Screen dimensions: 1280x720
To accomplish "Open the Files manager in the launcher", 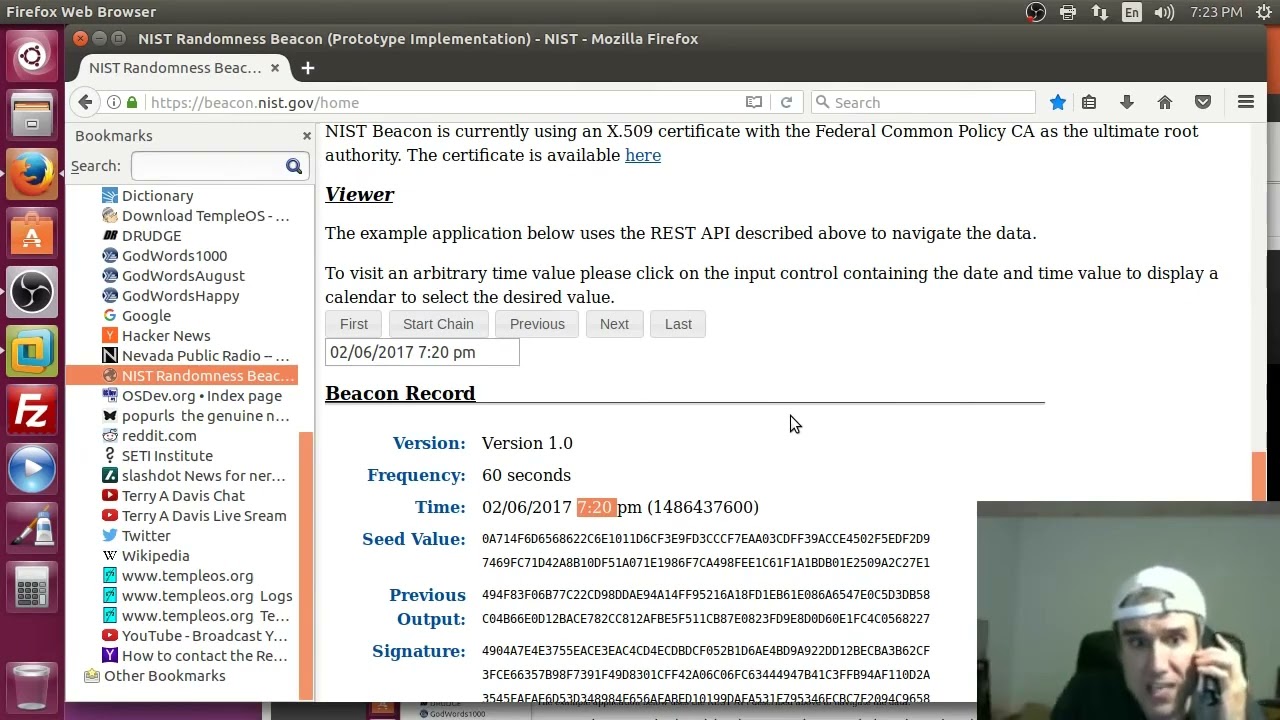I will pos(32,115).
